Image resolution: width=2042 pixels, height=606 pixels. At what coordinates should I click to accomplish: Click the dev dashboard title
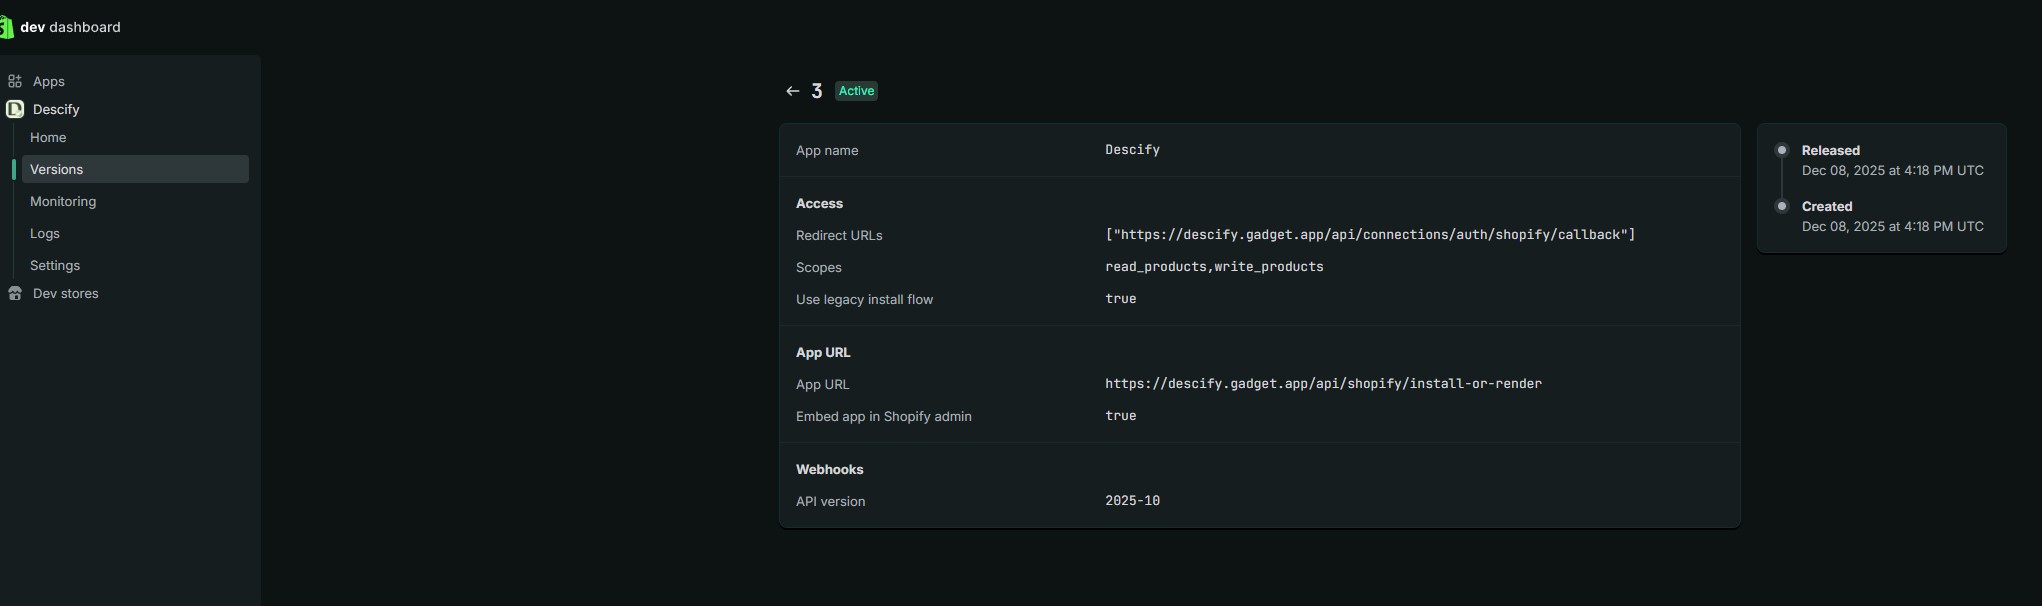pos(70,27)
